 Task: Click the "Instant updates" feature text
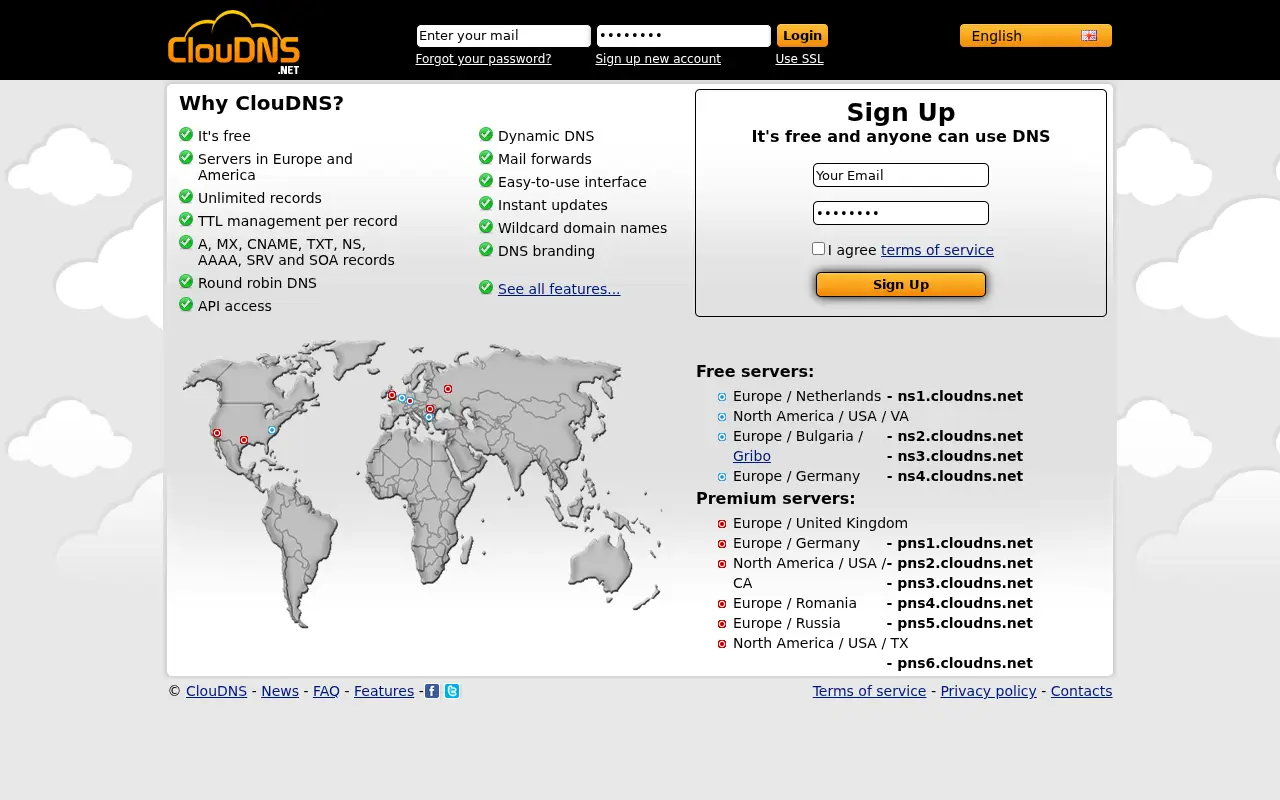click(553, 205)
